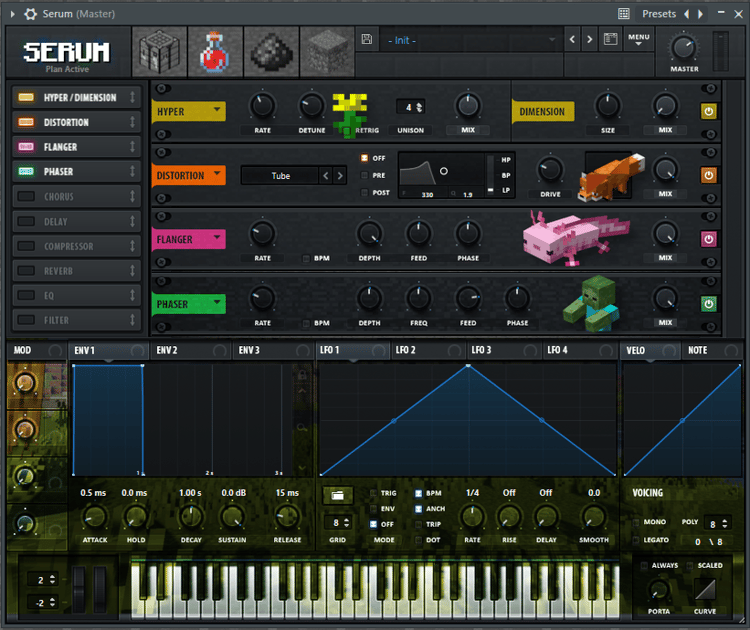This screenshot has height=630, width=750.
Task: Click the UNISON voices number stepper
Action: 419,107
